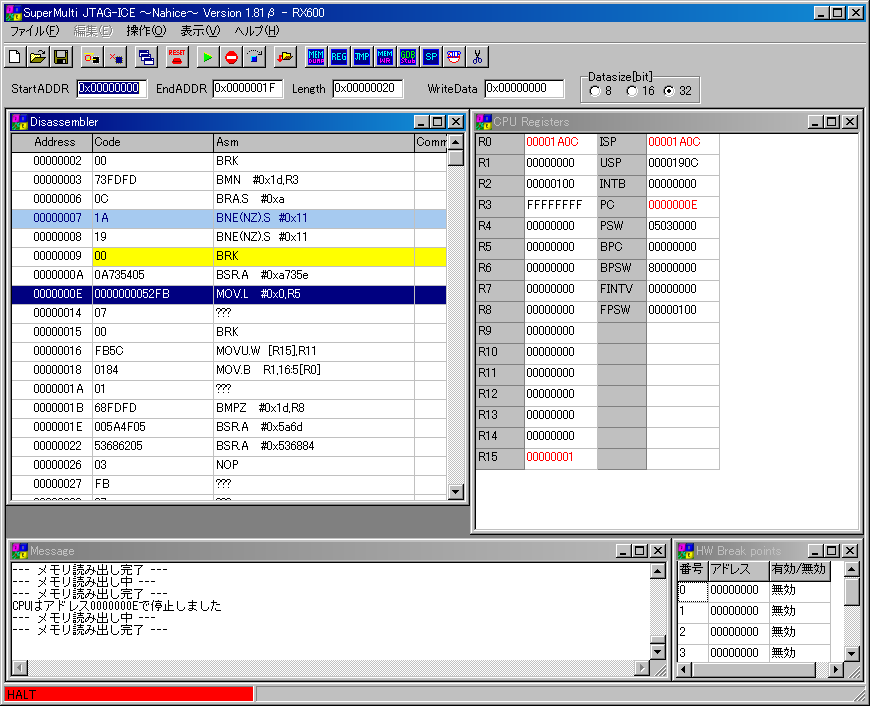Select the 8-bit Datasize radio button

(x=595, y=91)
